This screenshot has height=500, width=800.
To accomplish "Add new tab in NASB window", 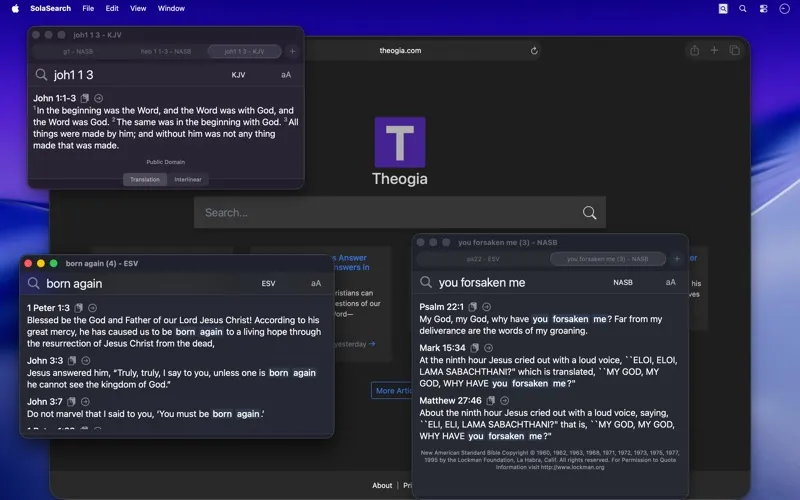I will (677, 259).
